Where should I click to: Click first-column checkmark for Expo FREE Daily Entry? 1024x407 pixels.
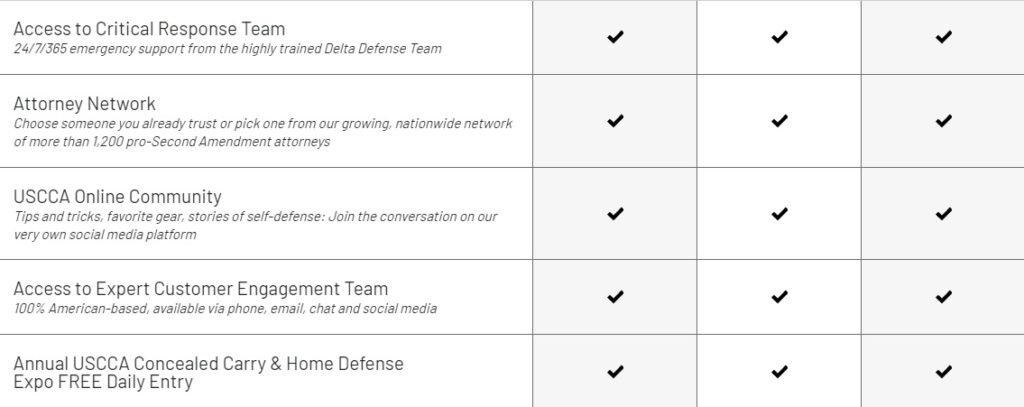[615, 372]
